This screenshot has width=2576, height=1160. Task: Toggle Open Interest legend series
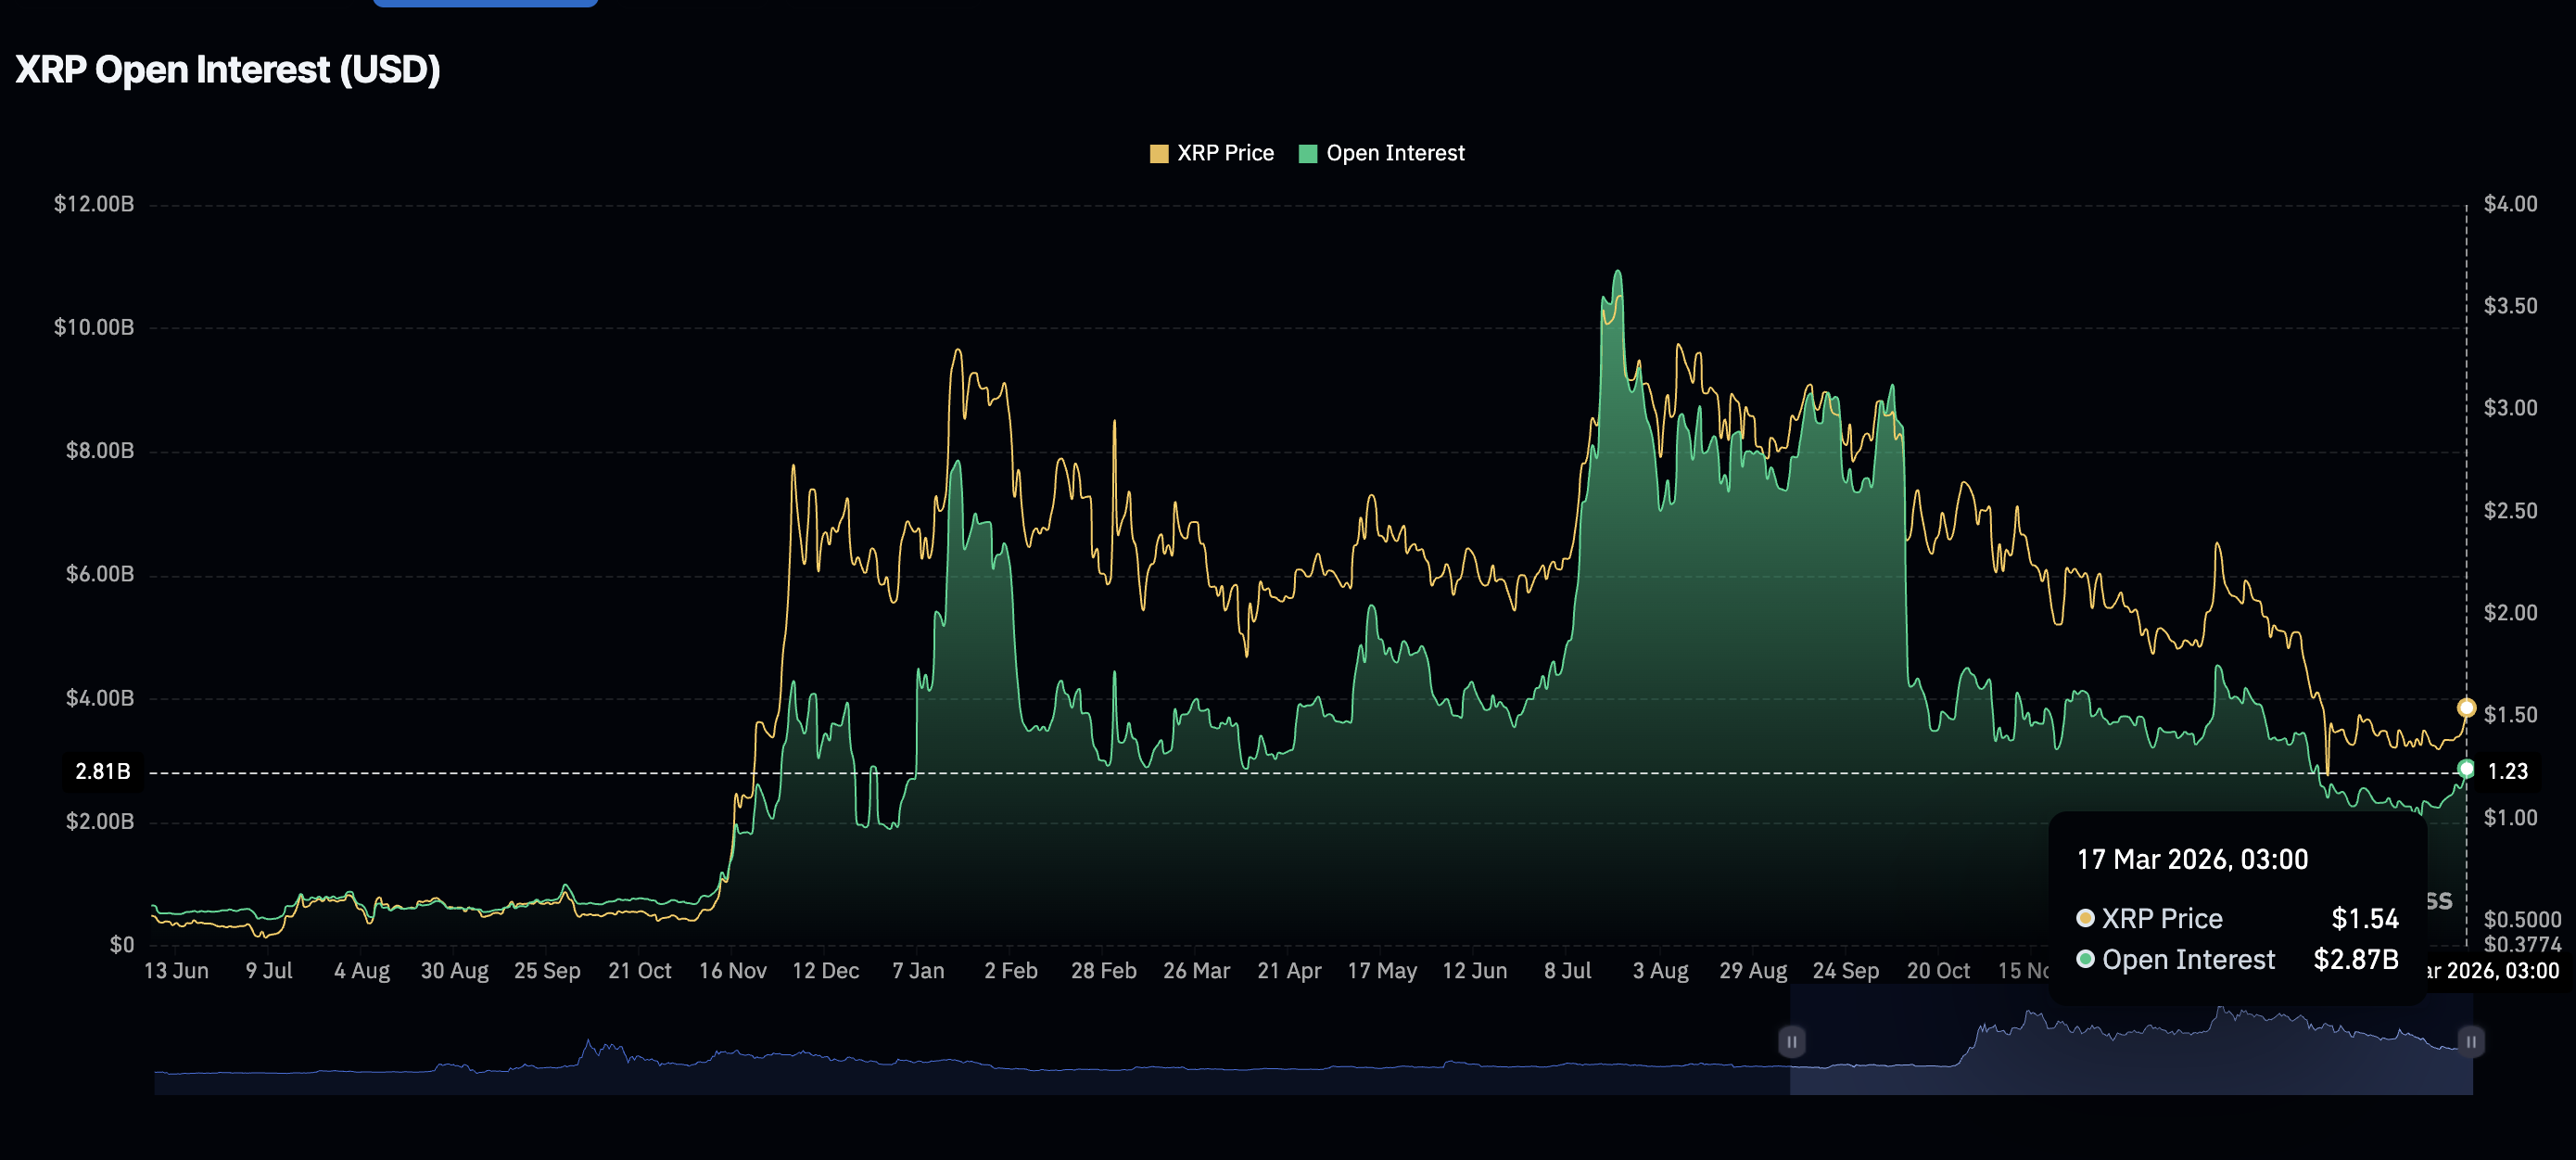point(1394,153)
